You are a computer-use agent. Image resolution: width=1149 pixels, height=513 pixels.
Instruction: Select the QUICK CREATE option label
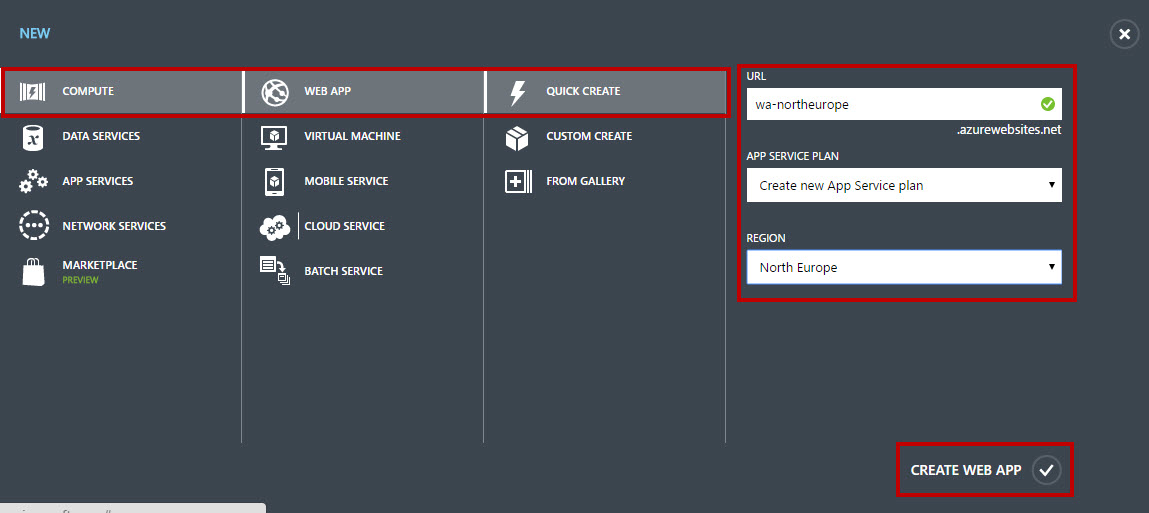click(x=583, y=92)
